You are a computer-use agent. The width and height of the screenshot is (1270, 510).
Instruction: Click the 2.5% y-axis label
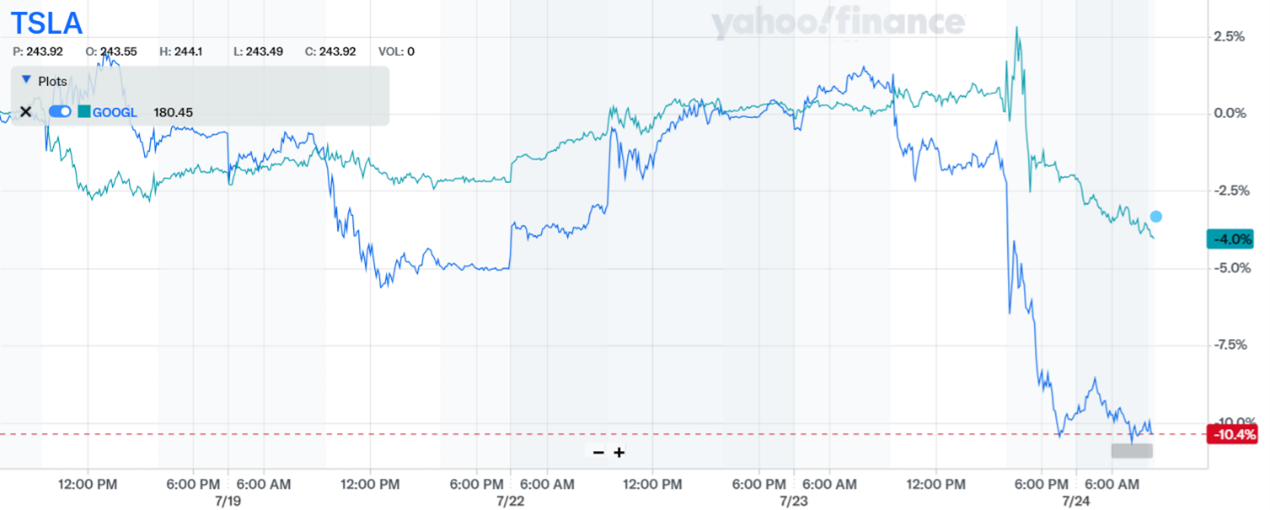pyautogui.click(x=1229, y=36)
